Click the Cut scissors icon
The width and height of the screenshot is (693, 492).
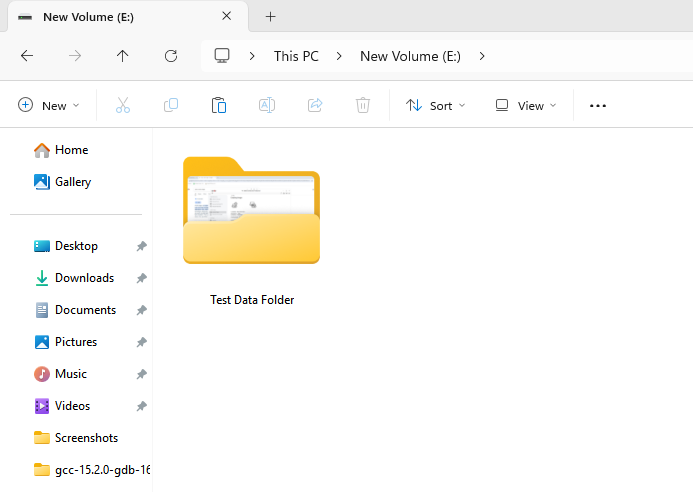pyautogui.click(x=123, y=105)
